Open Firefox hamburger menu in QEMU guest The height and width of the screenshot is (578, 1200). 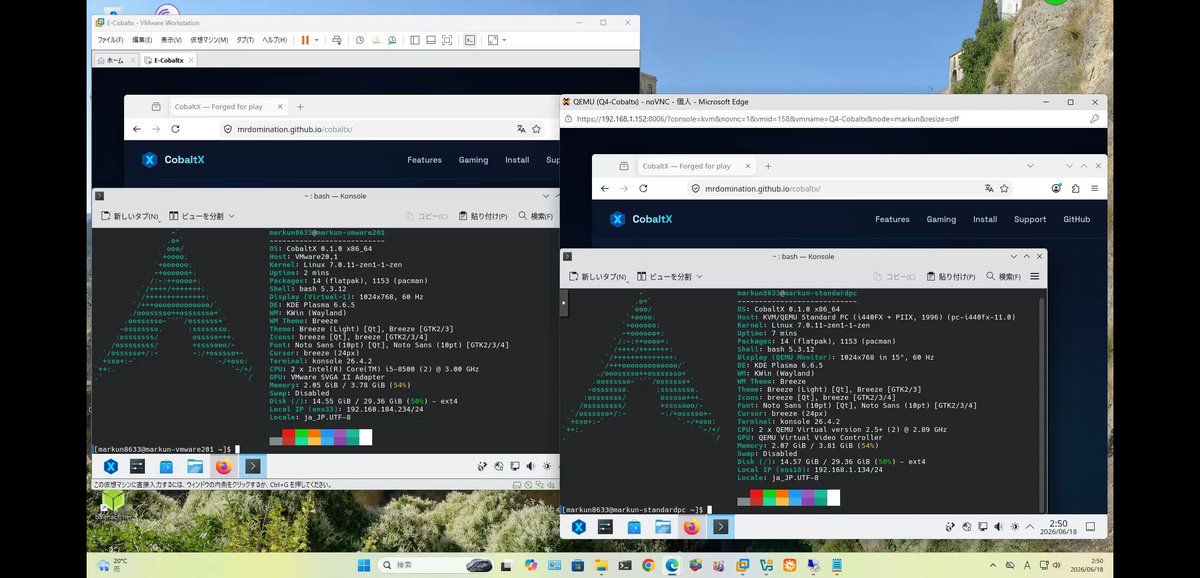[1096, 188]
